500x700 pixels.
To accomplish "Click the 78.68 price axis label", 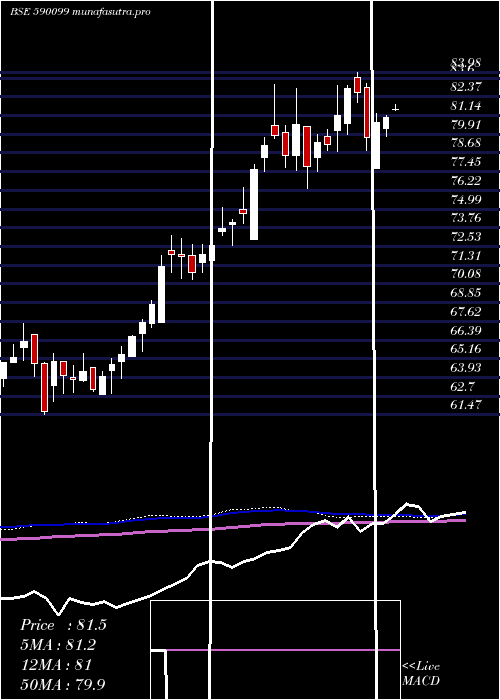I will (x=466, y=143).
